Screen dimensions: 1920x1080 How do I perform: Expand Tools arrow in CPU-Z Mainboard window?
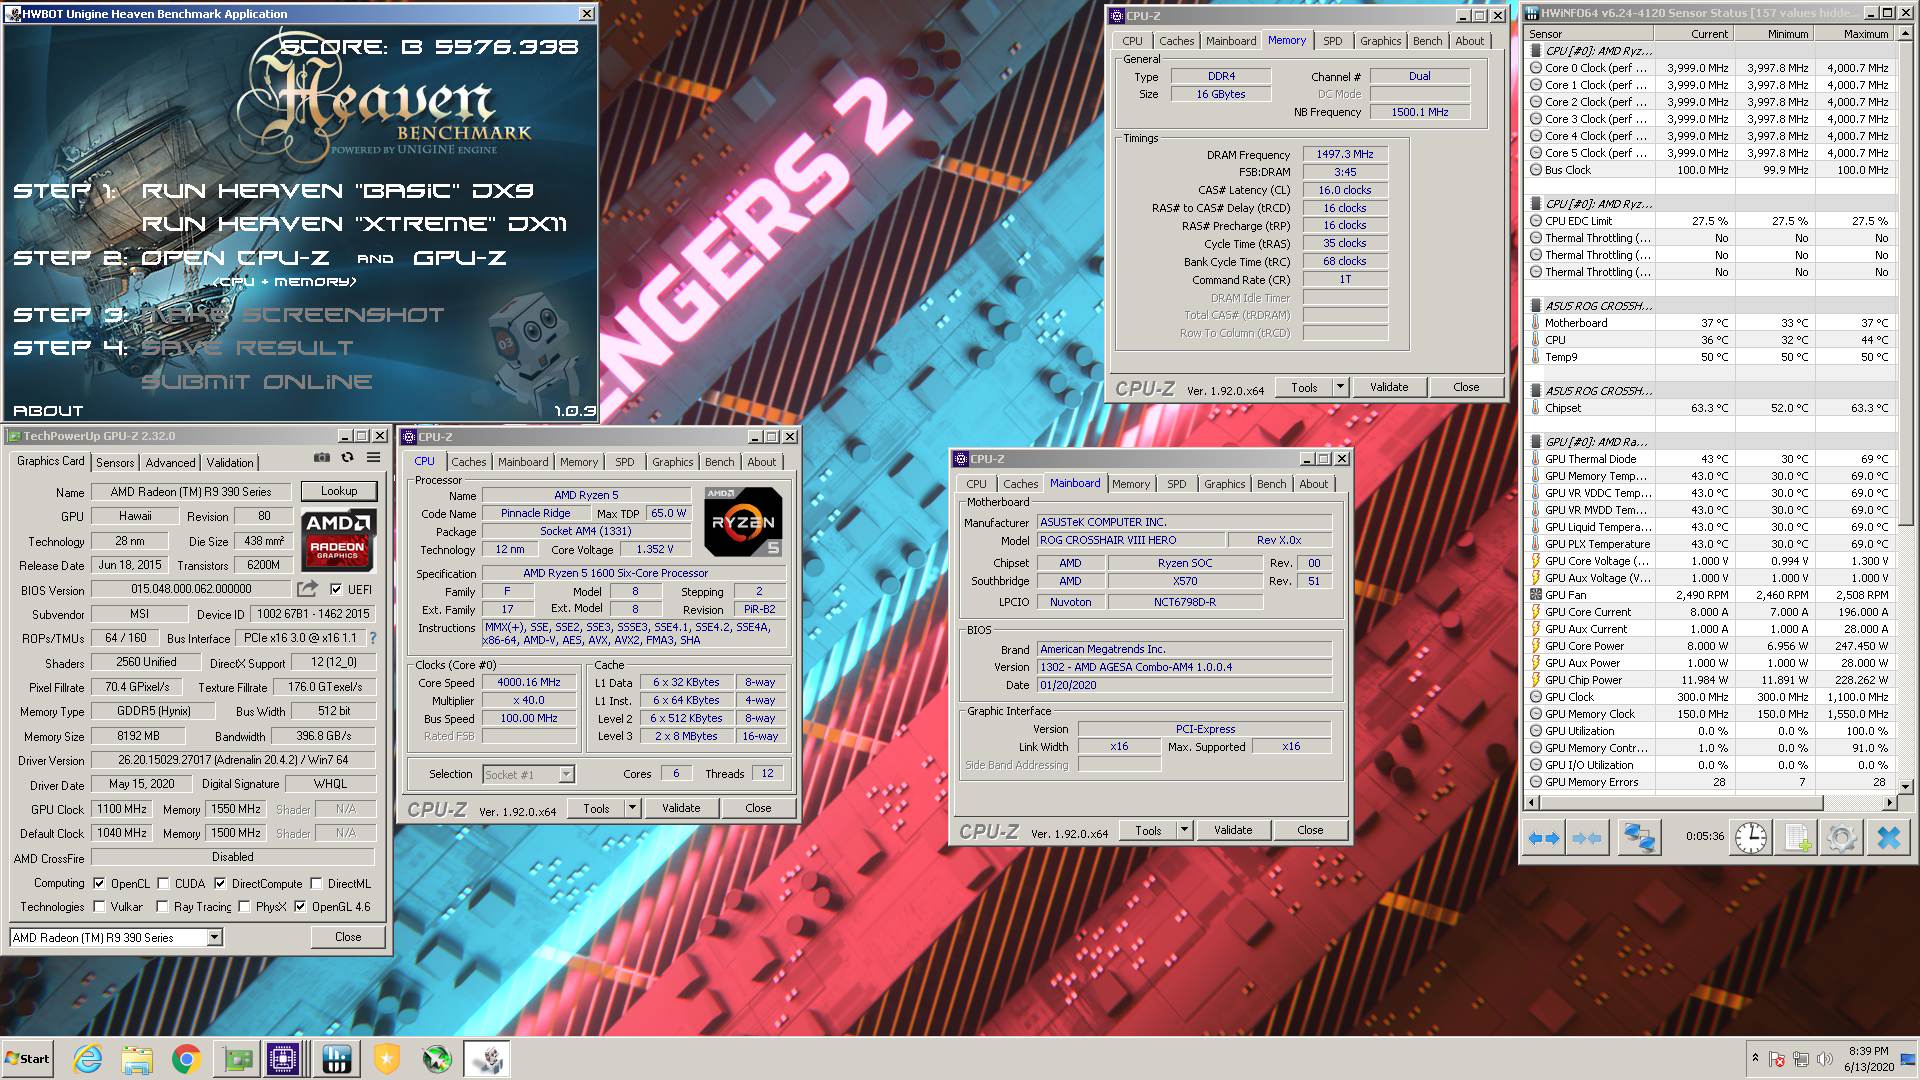(1184, 830)
